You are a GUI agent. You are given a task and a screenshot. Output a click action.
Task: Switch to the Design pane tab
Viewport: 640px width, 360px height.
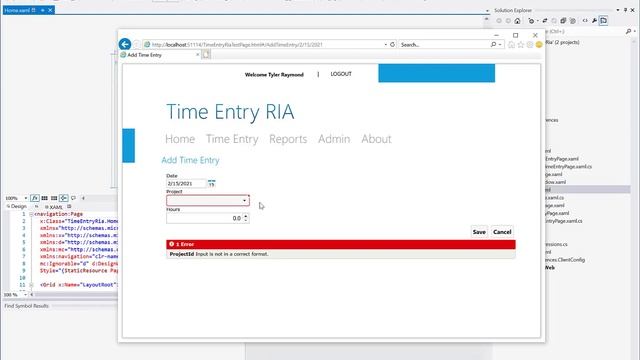point(16,207)
